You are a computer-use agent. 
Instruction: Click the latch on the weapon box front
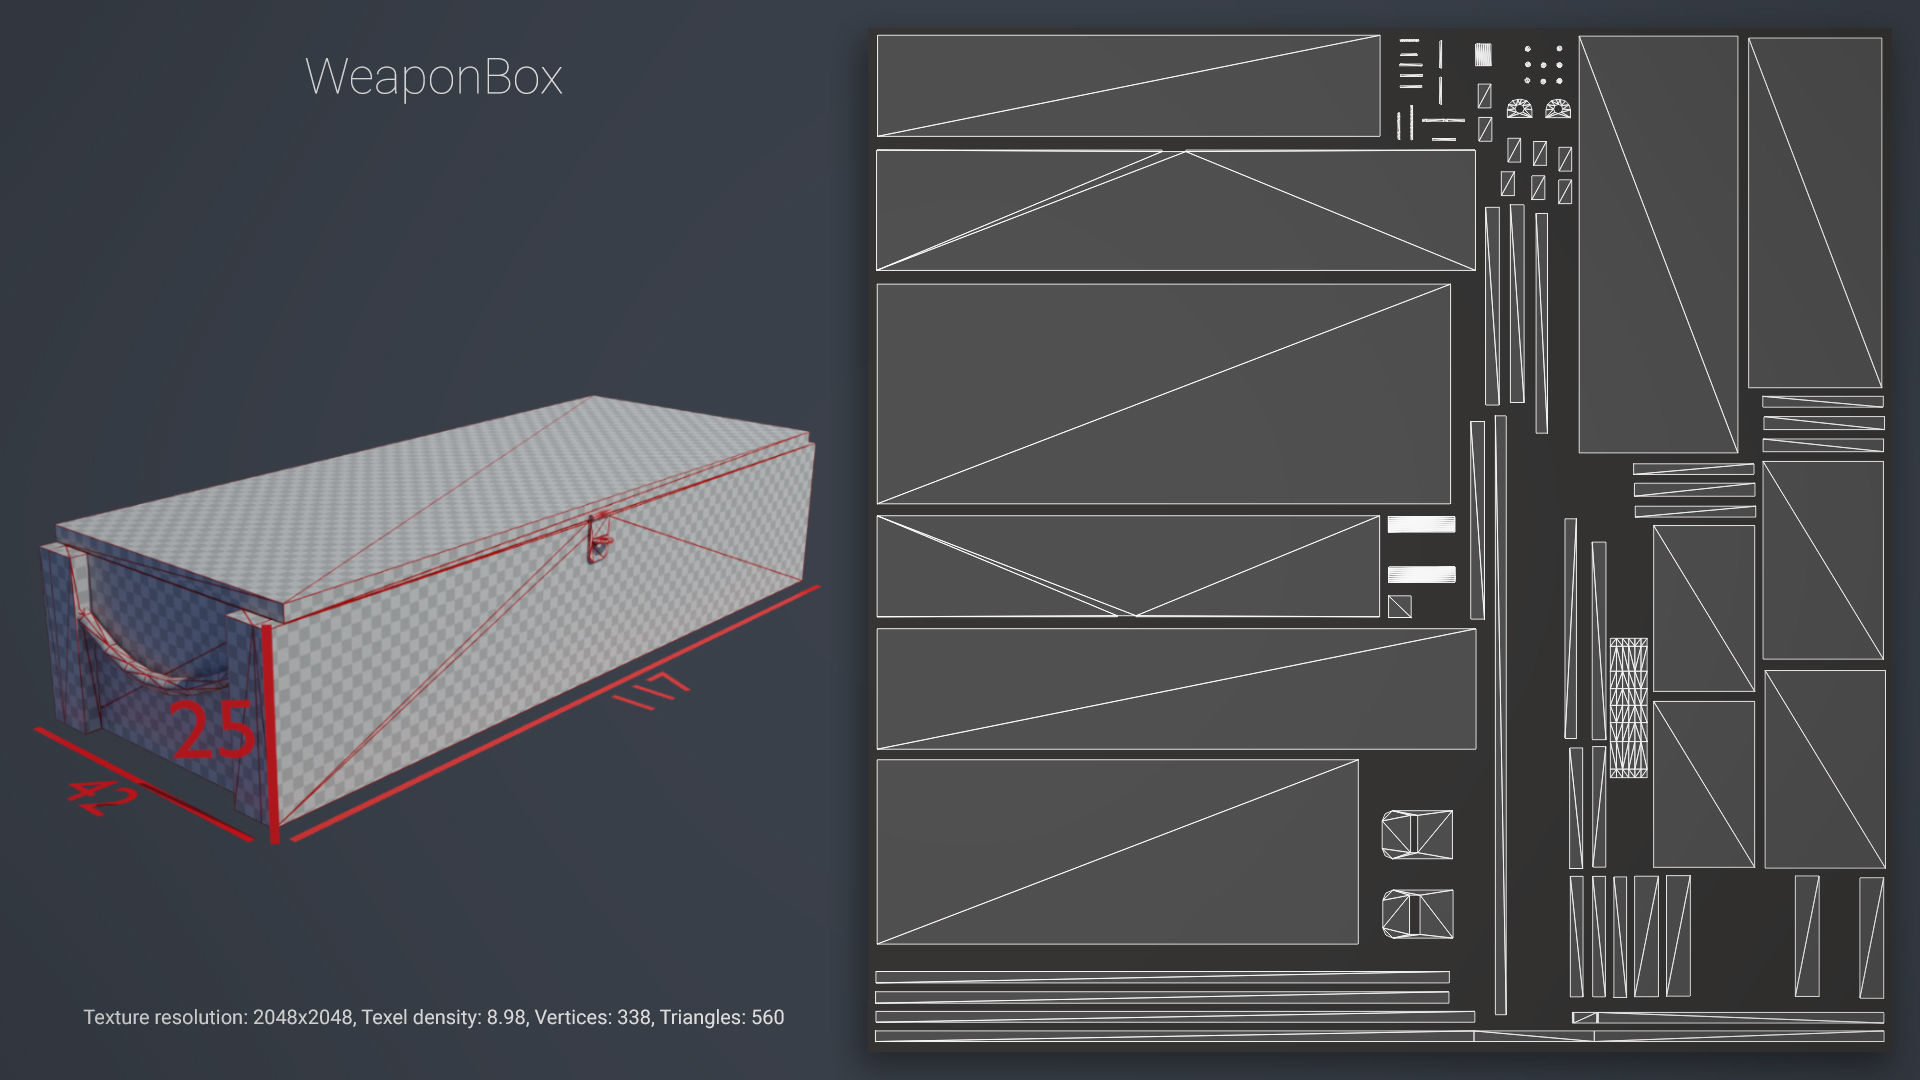pos(600,540)
